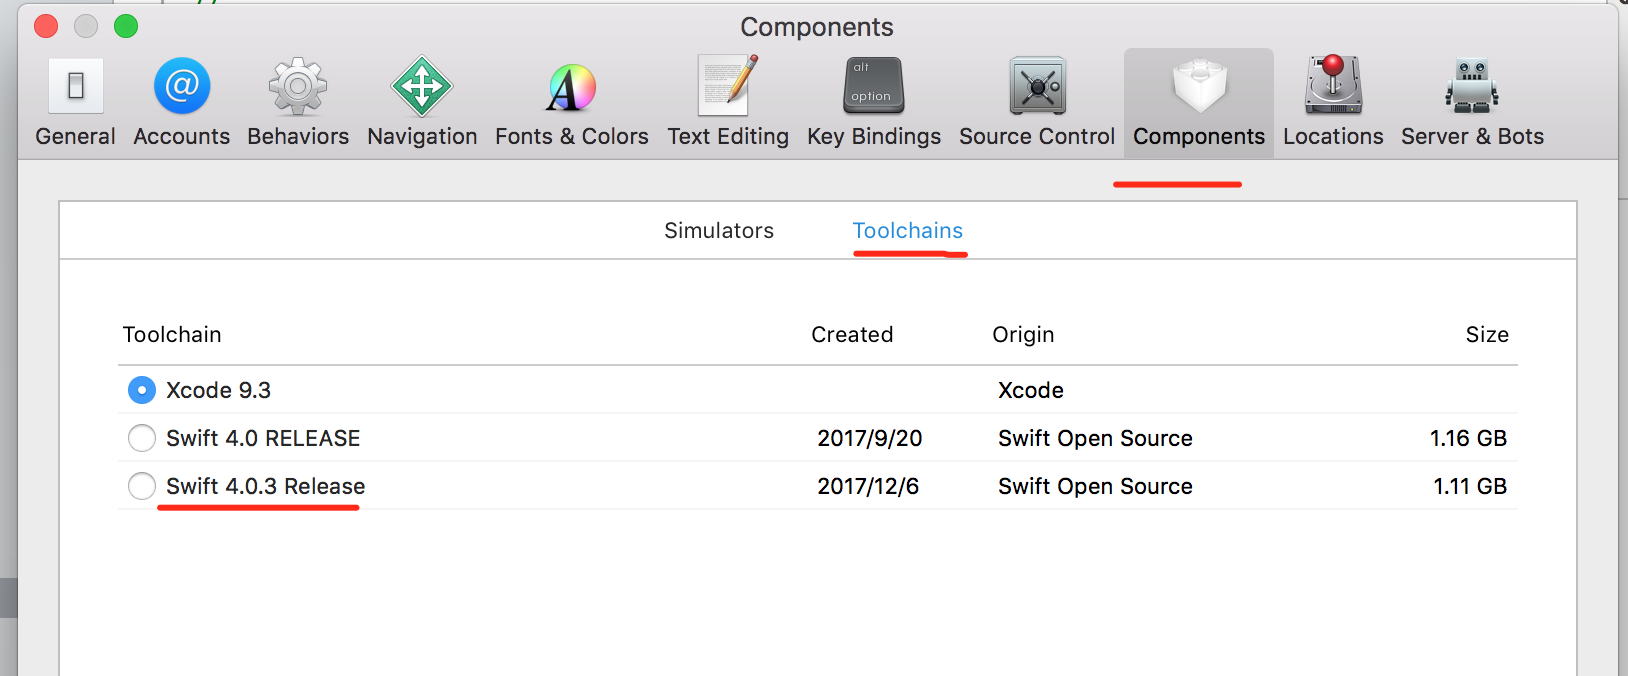Select the Swift 4.0.3 Release radio button

coord(142,486)
